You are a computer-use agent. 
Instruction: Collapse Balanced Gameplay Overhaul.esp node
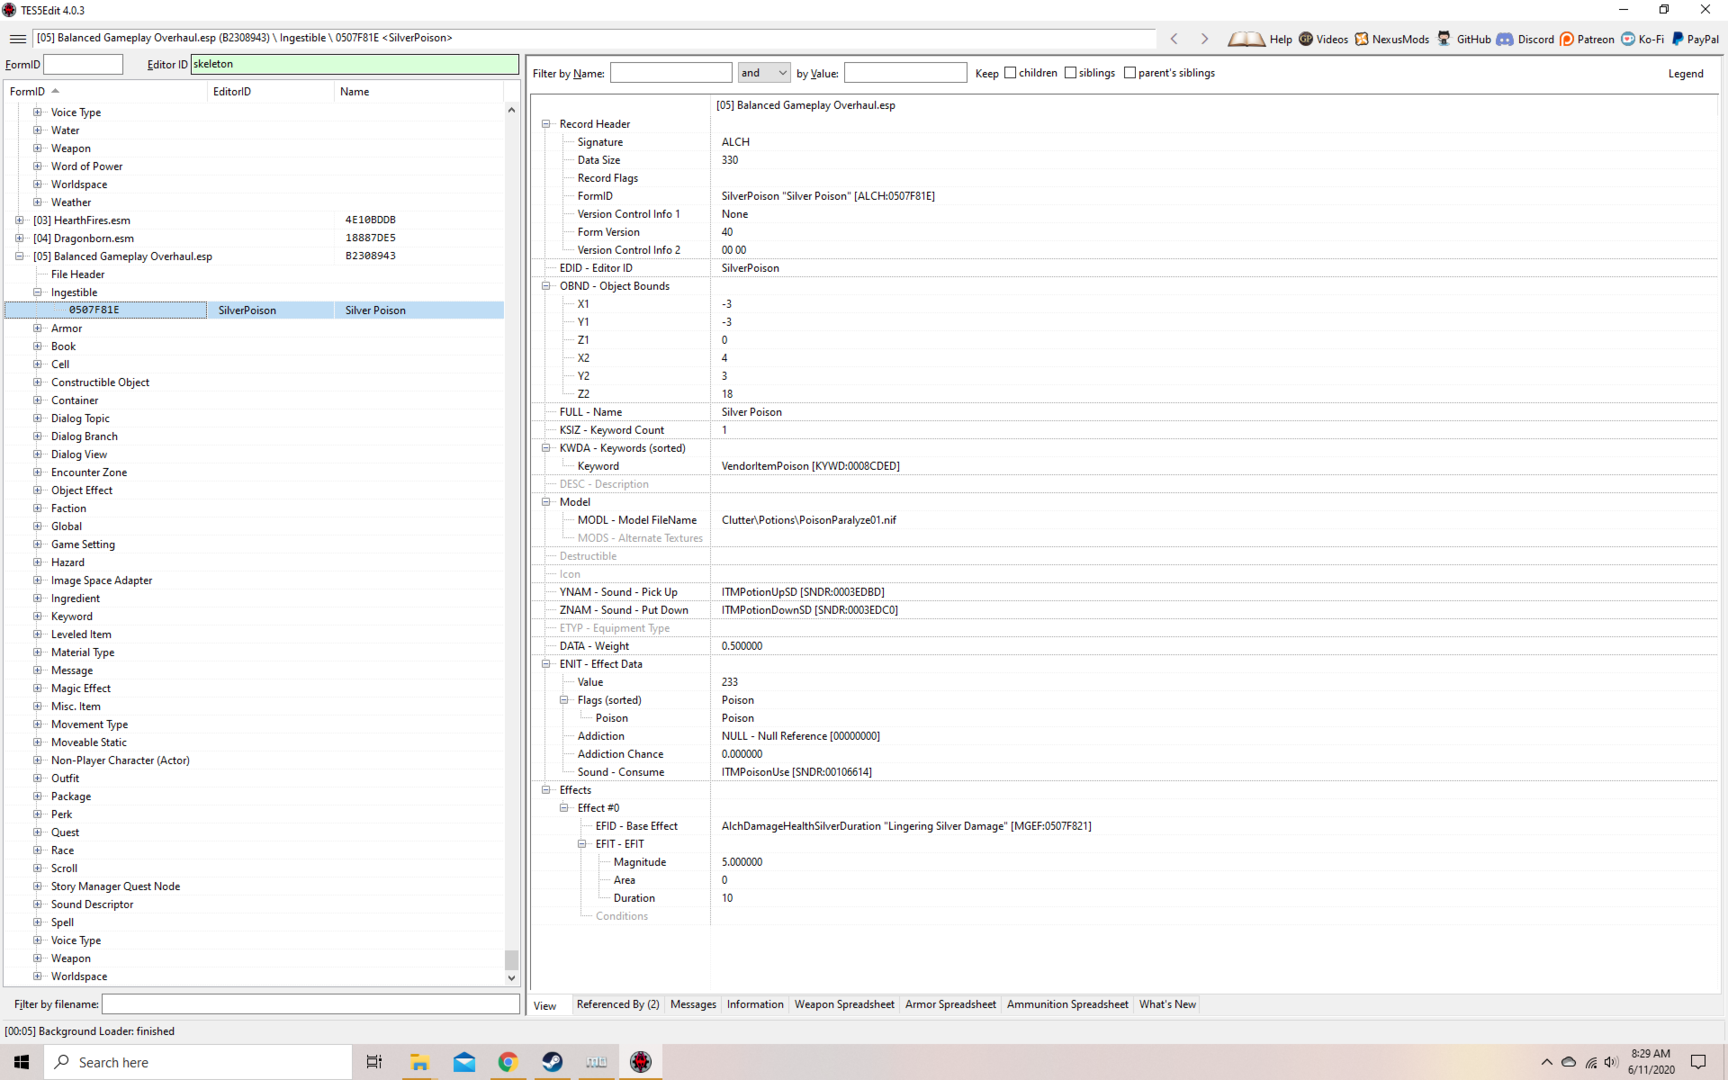point(19,256)
